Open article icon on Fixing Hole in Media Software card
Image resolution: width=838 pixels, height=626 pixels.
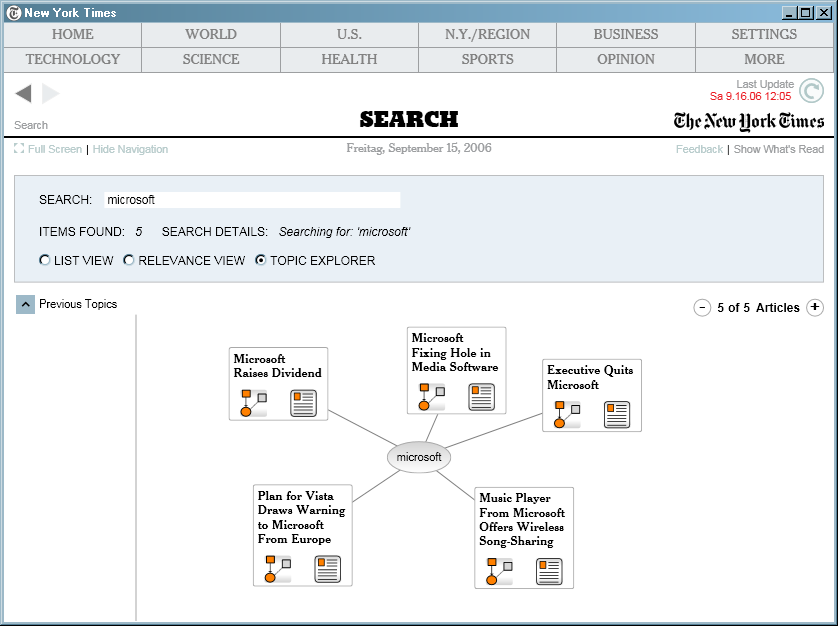(x=482, y=397)
